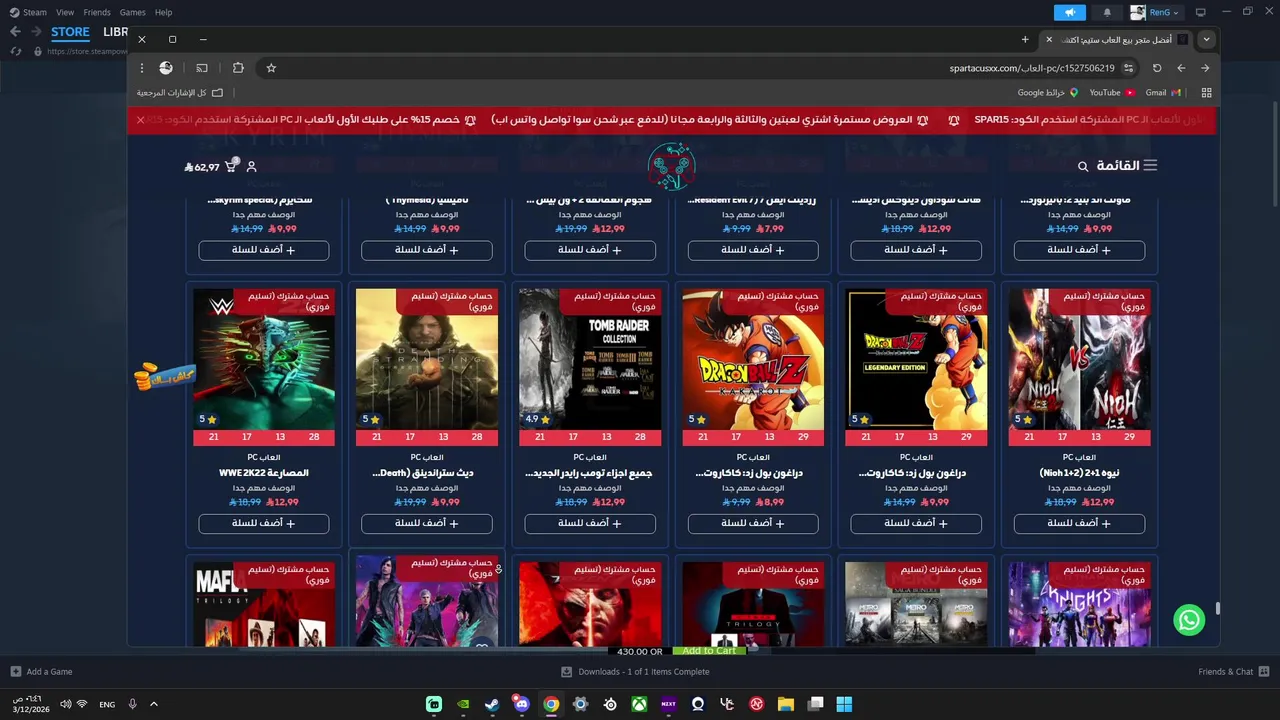Open the cart icon showing 62,97
Screen dimensions: 1280x720
(211, 167)
